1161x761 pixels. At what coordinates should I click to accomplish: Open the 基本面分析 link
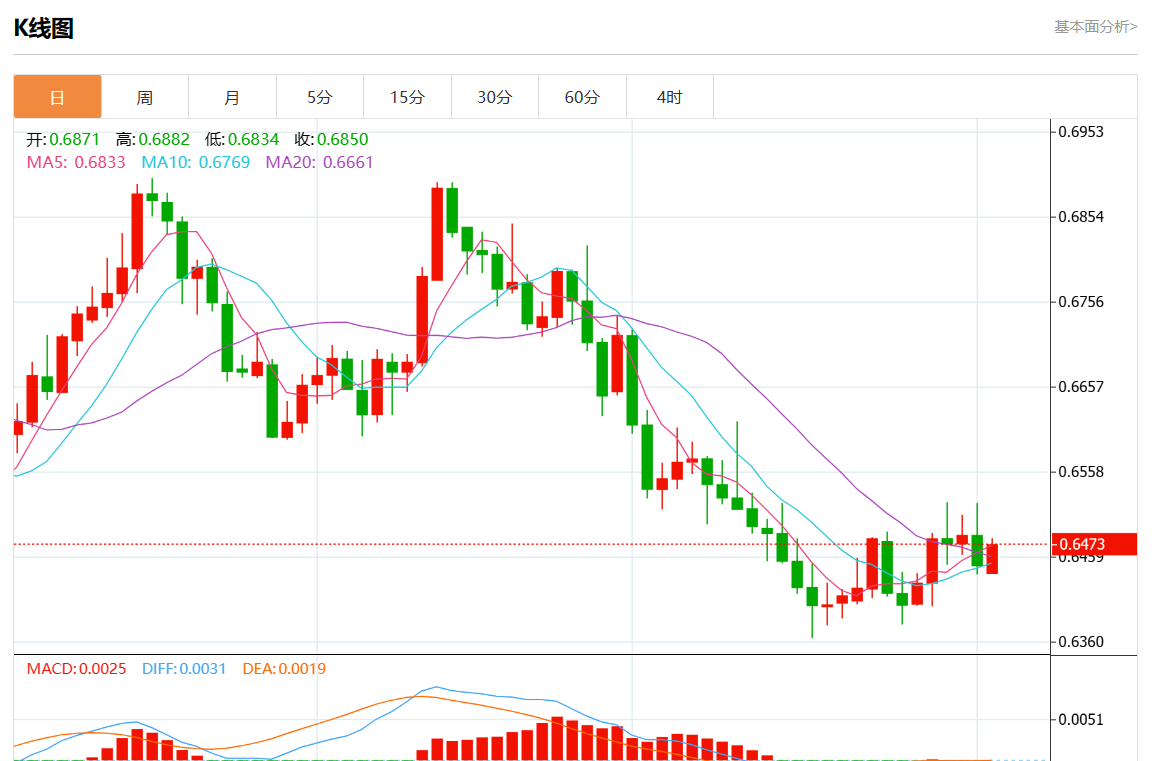coord(1095,27)
